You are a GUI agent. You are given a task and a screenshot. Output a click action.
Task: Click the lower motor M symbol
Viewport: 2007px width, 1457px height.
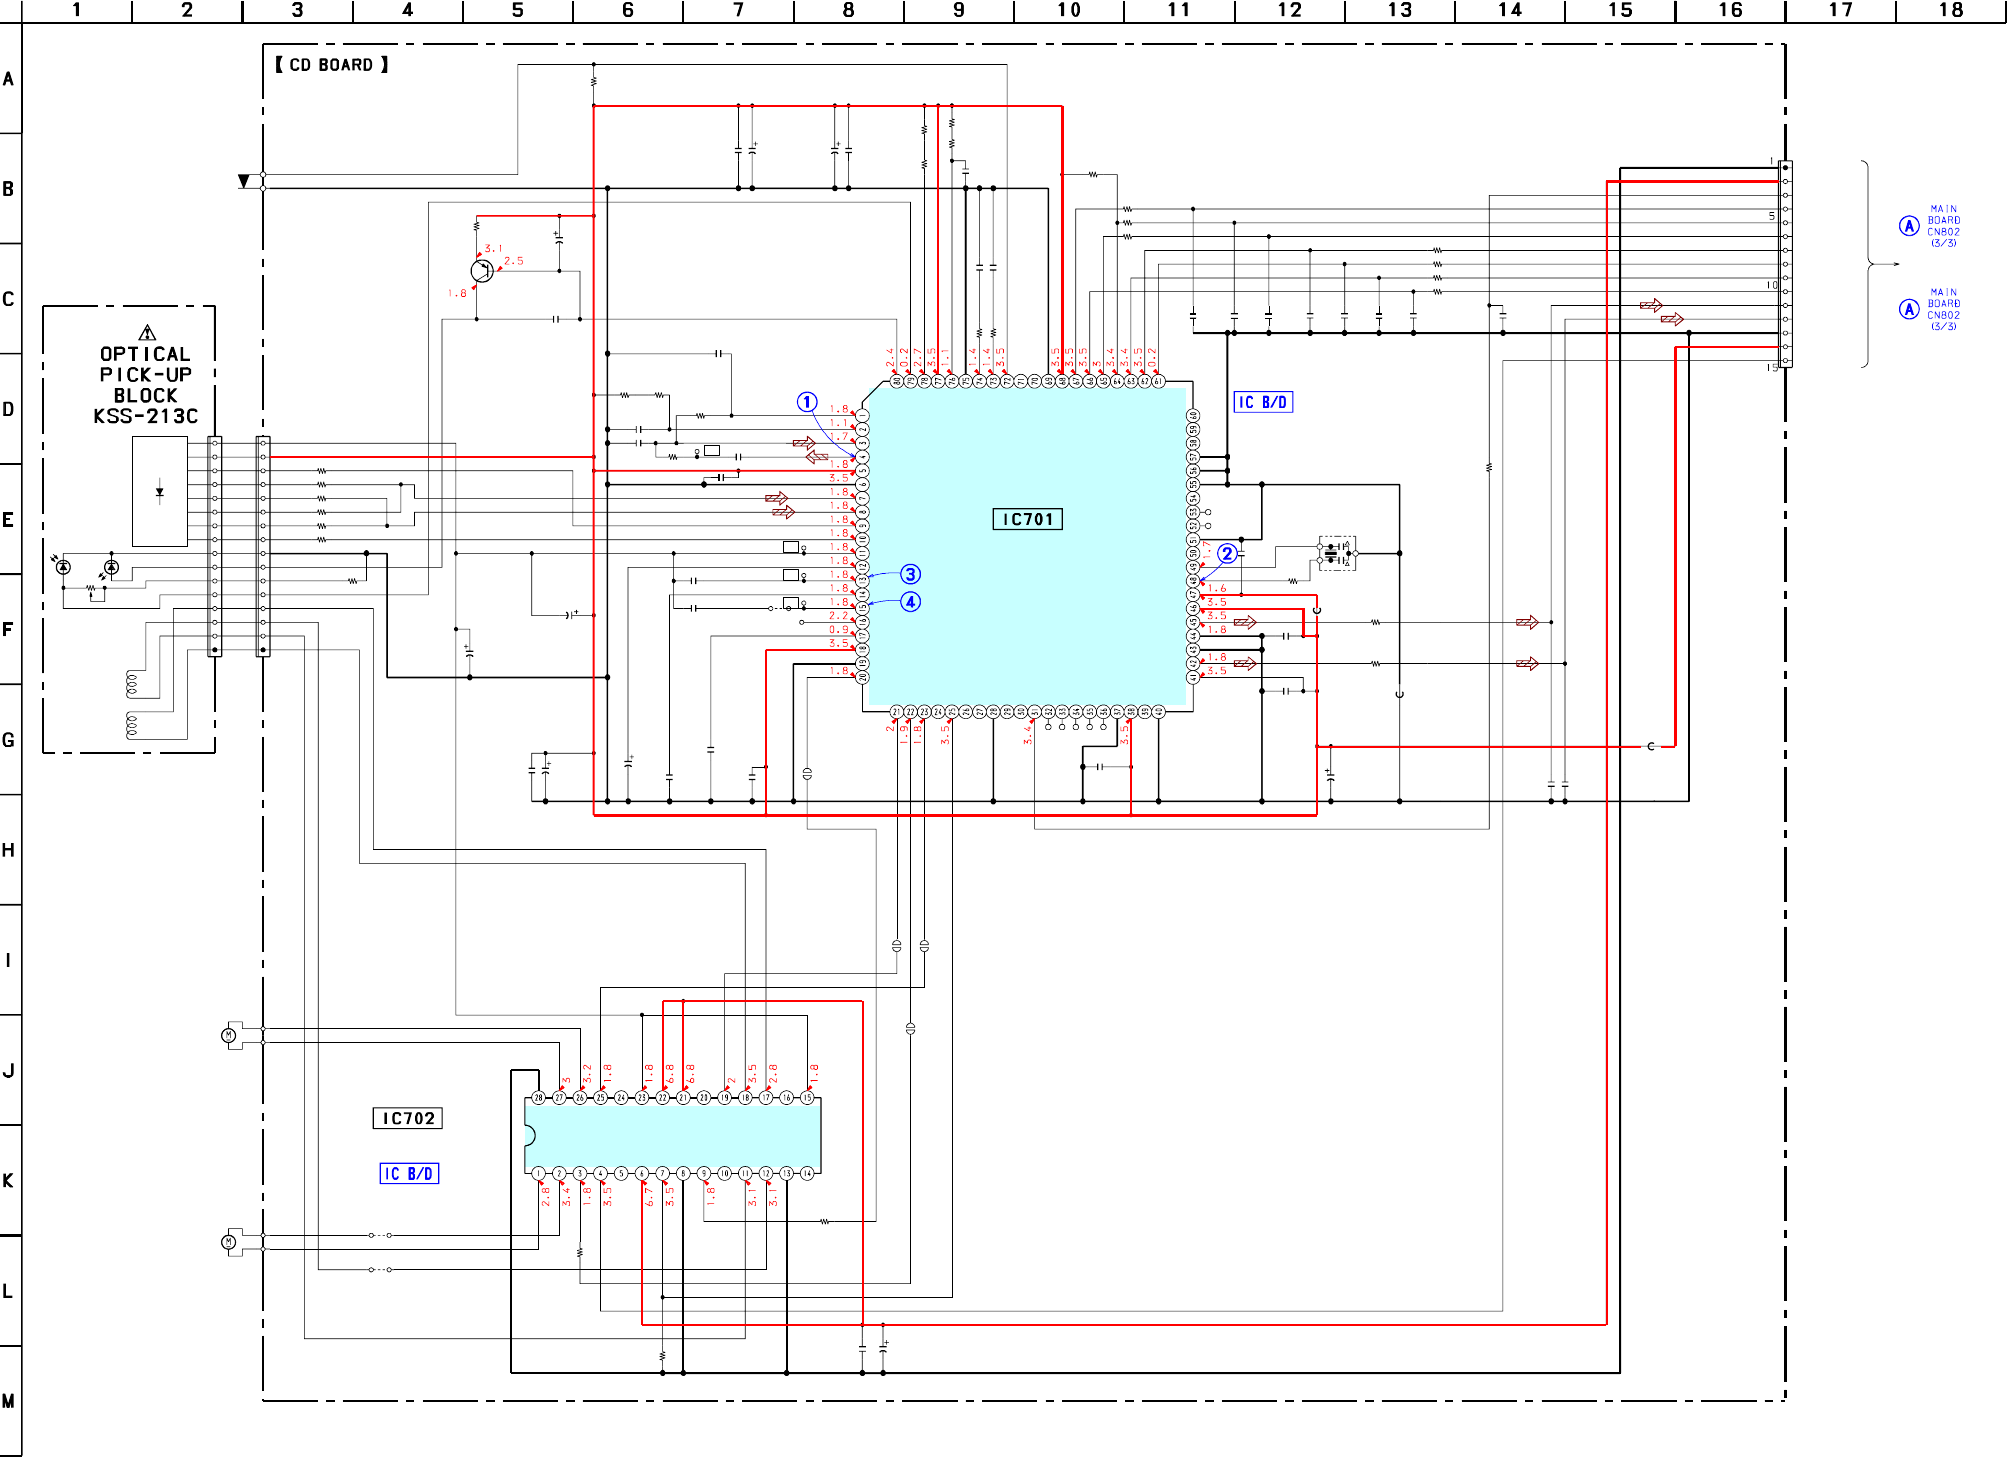click(229, 1242)
